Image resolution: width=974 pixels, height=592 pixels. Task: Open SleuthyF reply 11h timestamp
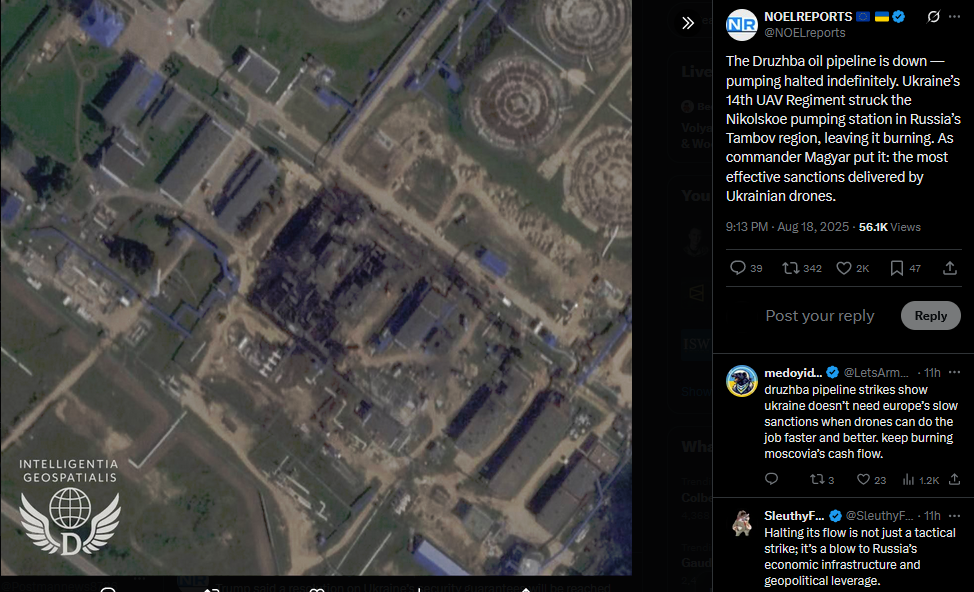click(x=932, y=516)
